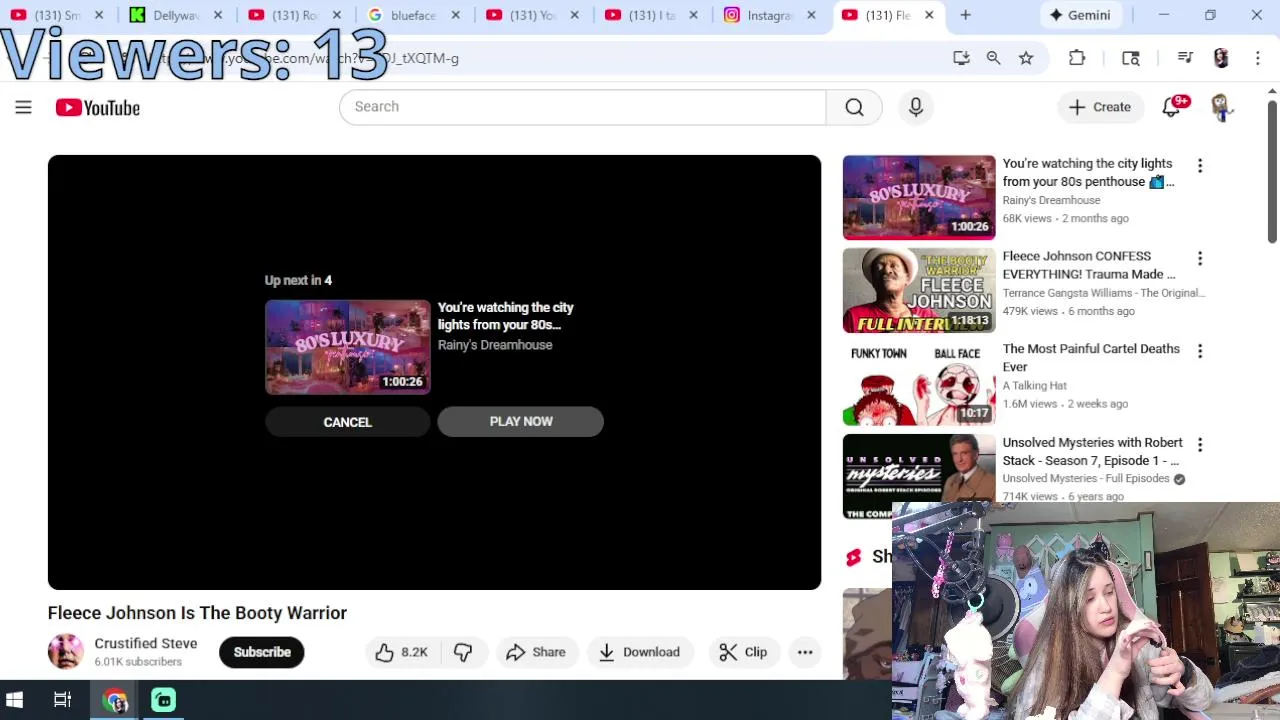Open the Create button
This screenshot has width=1280, height=720.
1100,107
